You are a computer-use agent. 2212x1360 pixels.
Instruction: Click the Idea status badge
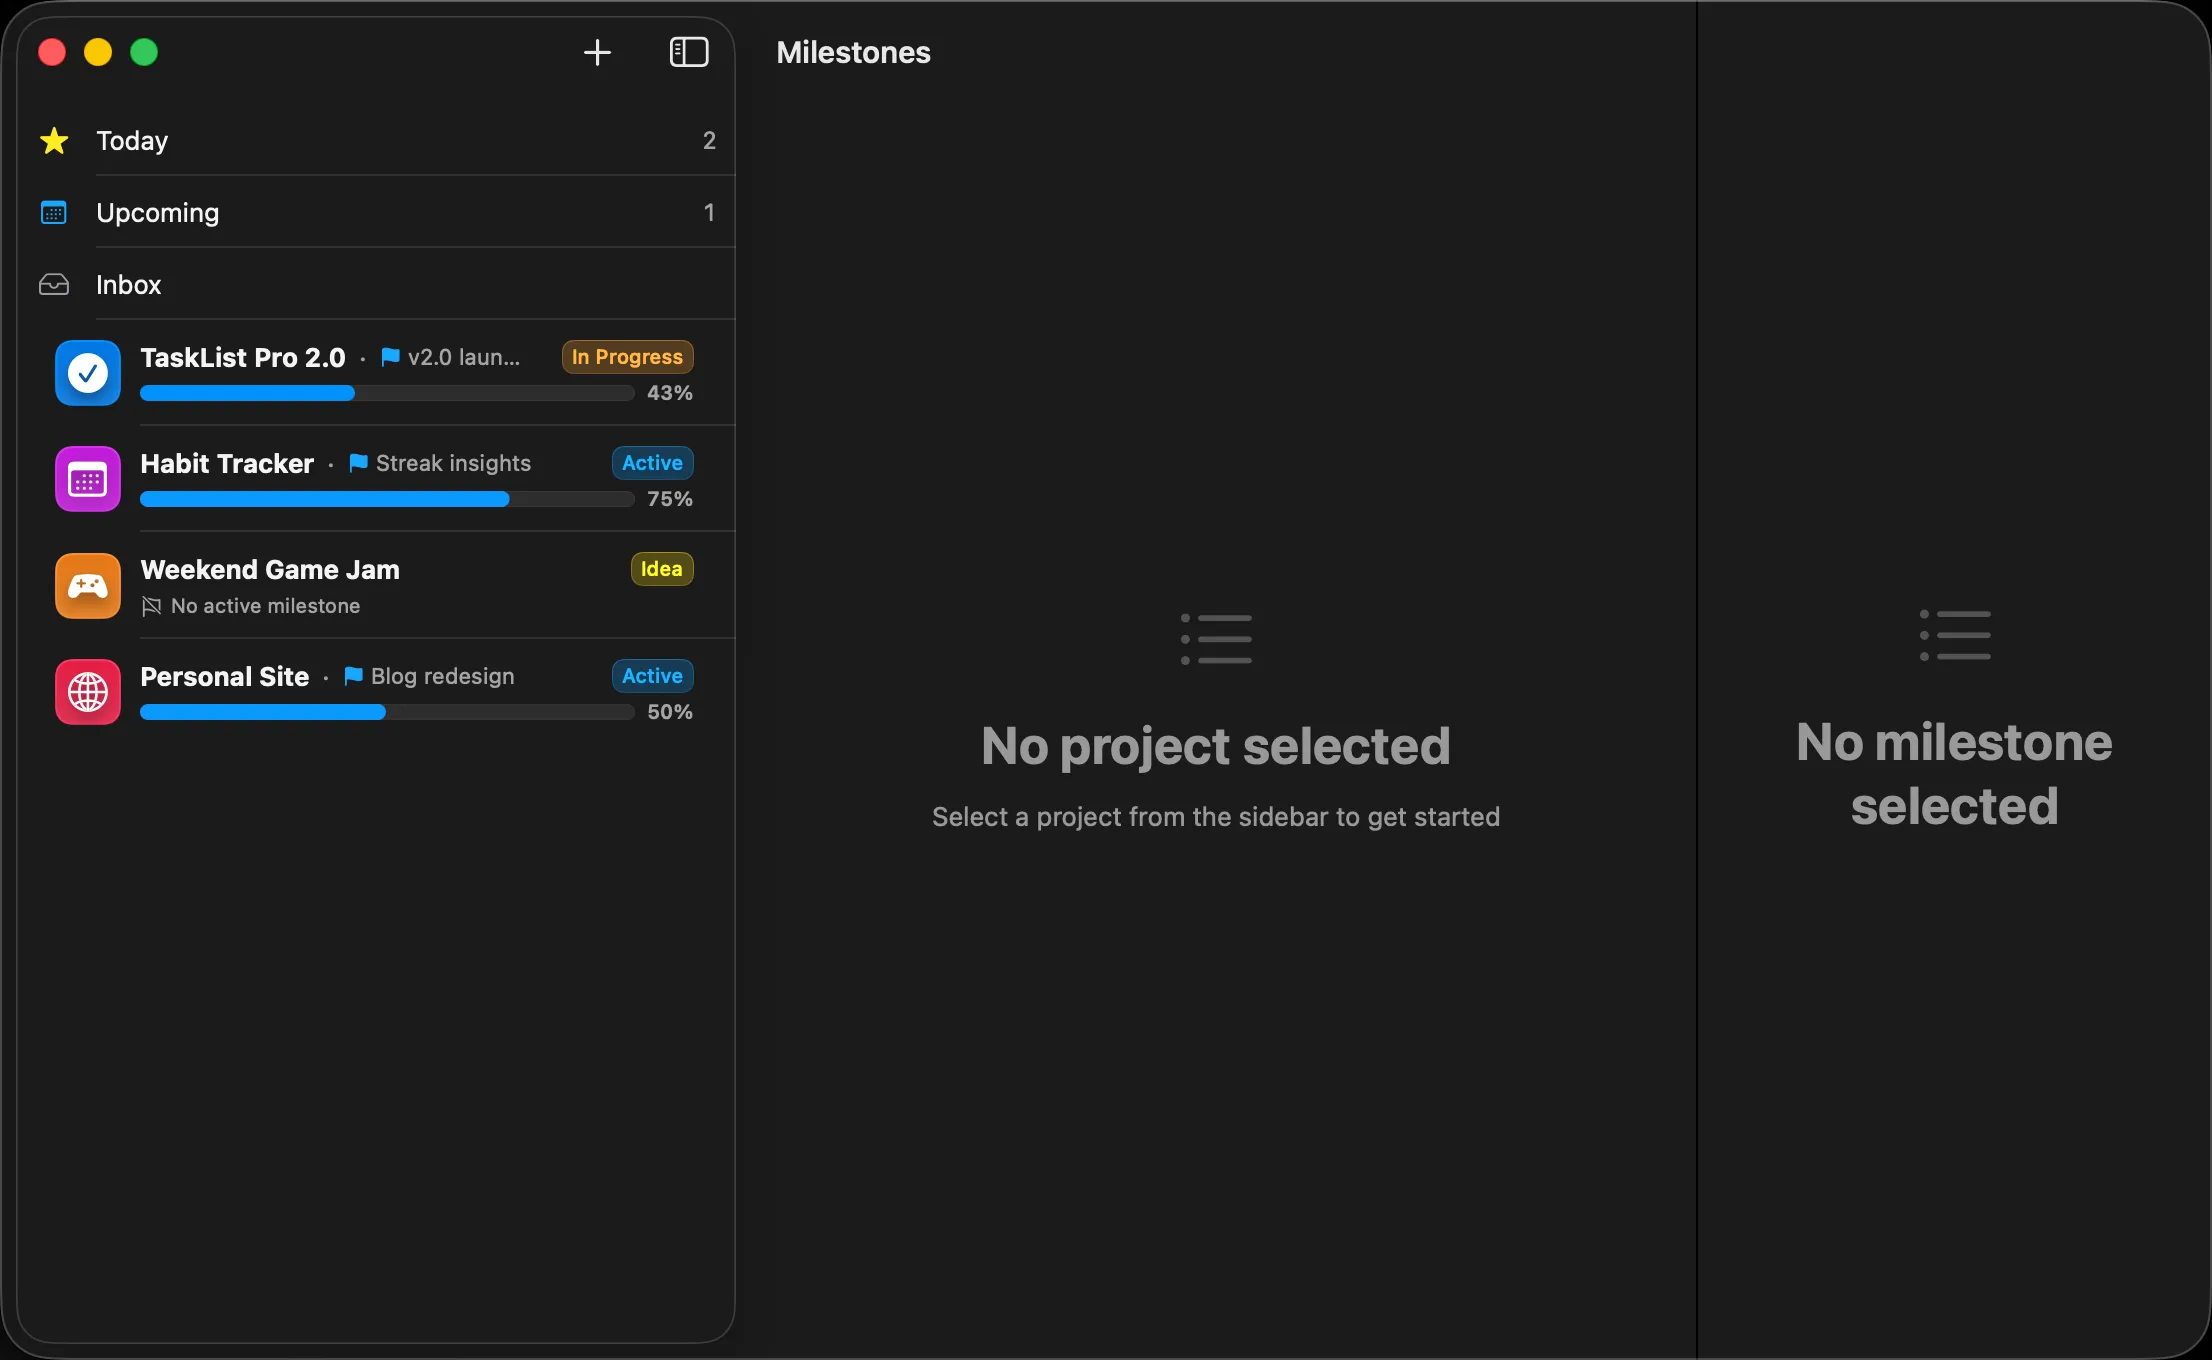pos(661,569)
